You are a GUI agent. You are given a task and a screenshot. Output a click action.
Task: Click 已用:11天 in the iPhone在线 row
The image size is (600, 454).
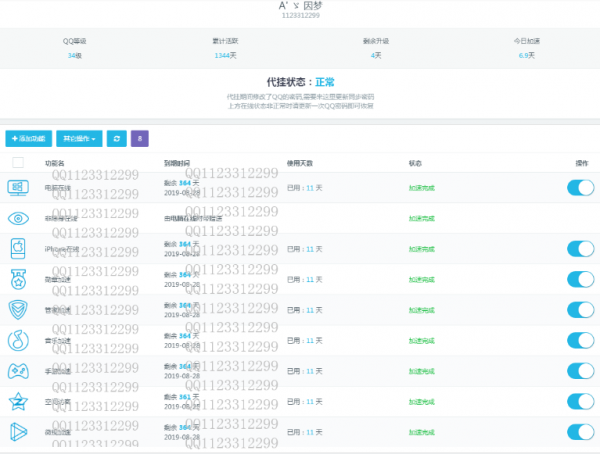(305, 249)
